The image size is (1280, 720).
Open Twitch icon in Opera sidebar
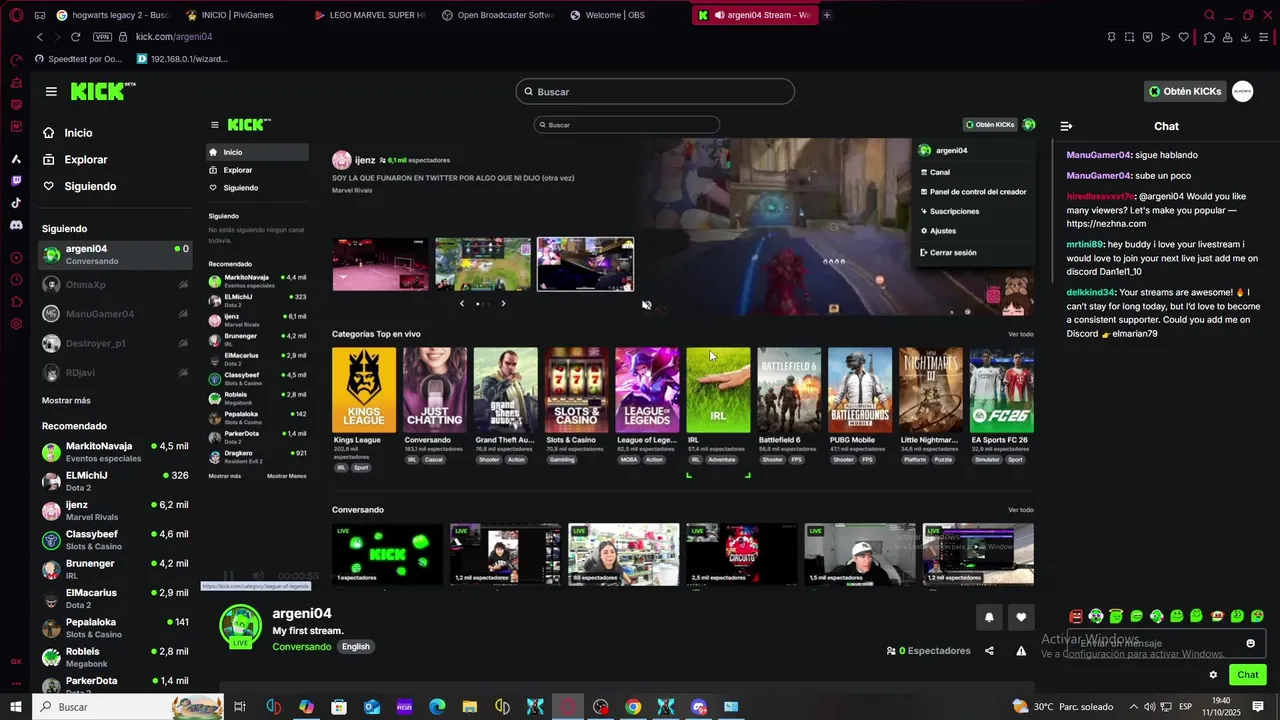click(x=16, y=181)
